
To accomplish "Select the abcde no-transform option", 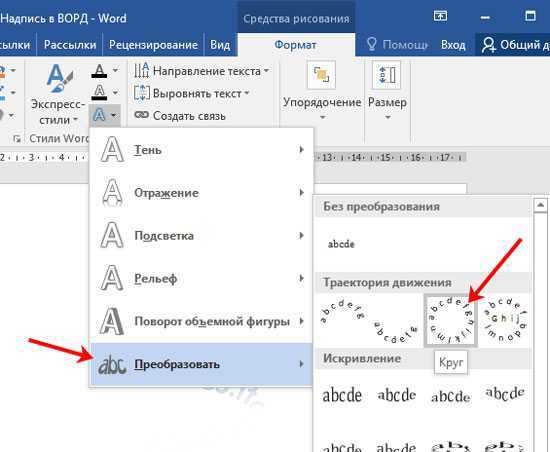I will [341, 244].
